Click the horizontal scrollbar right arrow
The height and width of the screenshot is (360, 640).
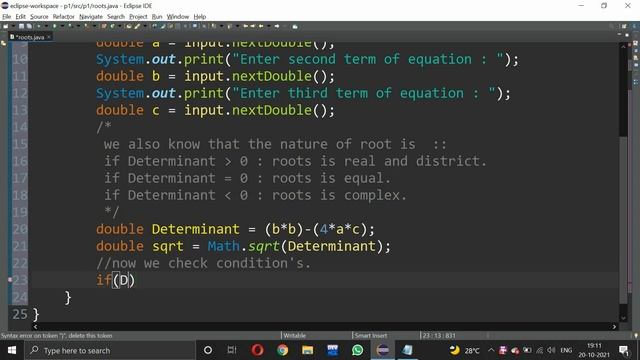click(614, 327)
